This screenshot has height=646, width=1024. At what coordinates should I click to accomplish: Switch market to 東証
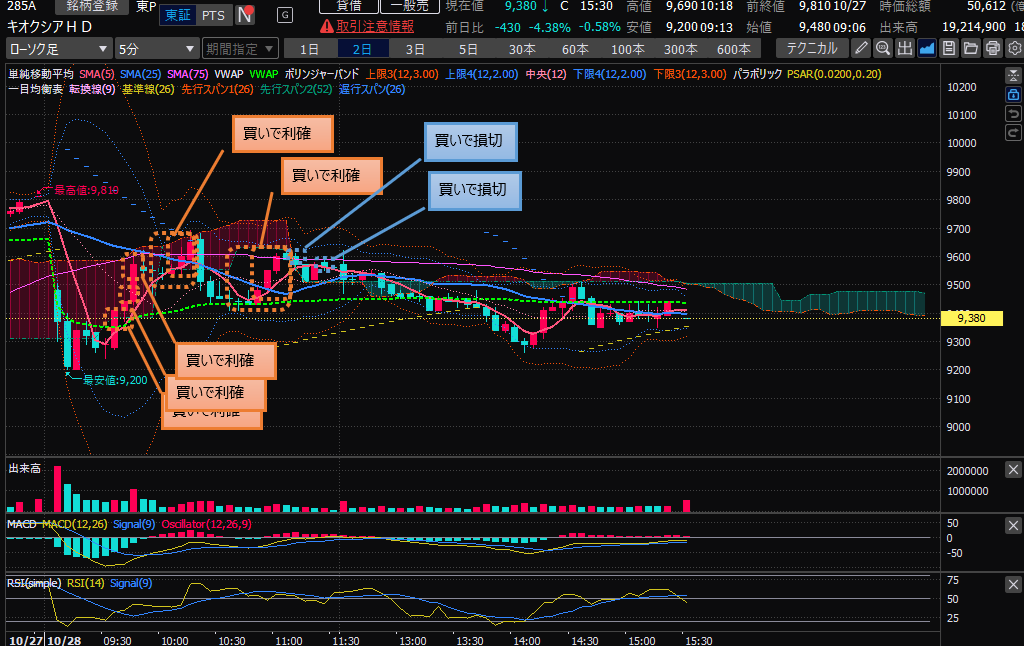(177, 15)
